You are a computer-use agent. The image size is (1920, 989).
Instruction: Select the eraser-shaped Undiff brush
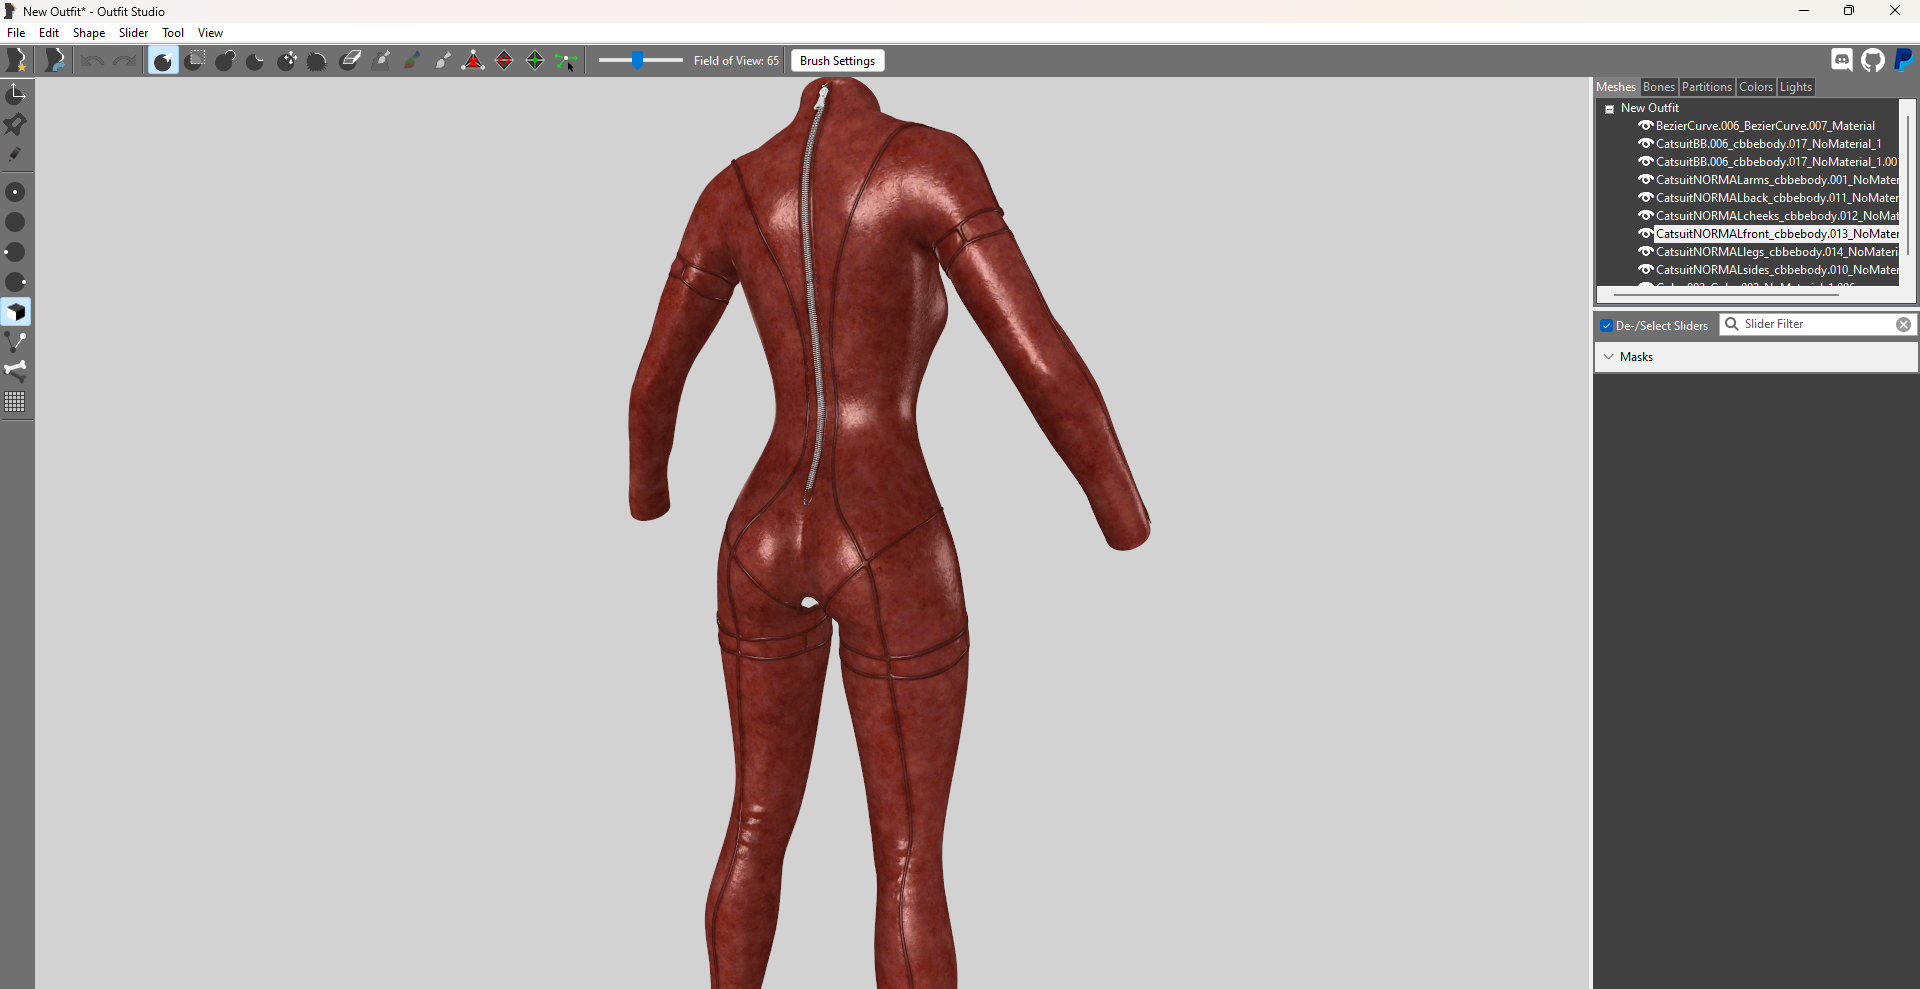(x=350, y=61)
